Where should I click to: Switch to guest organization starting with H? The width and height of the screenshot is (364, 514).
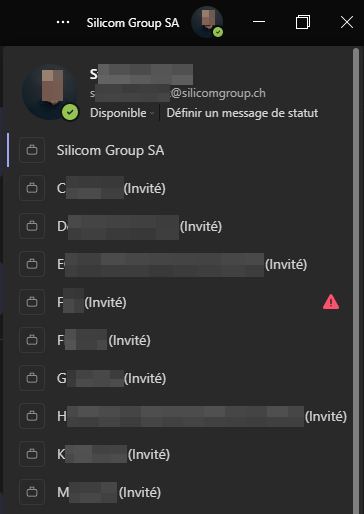[179, 416]
